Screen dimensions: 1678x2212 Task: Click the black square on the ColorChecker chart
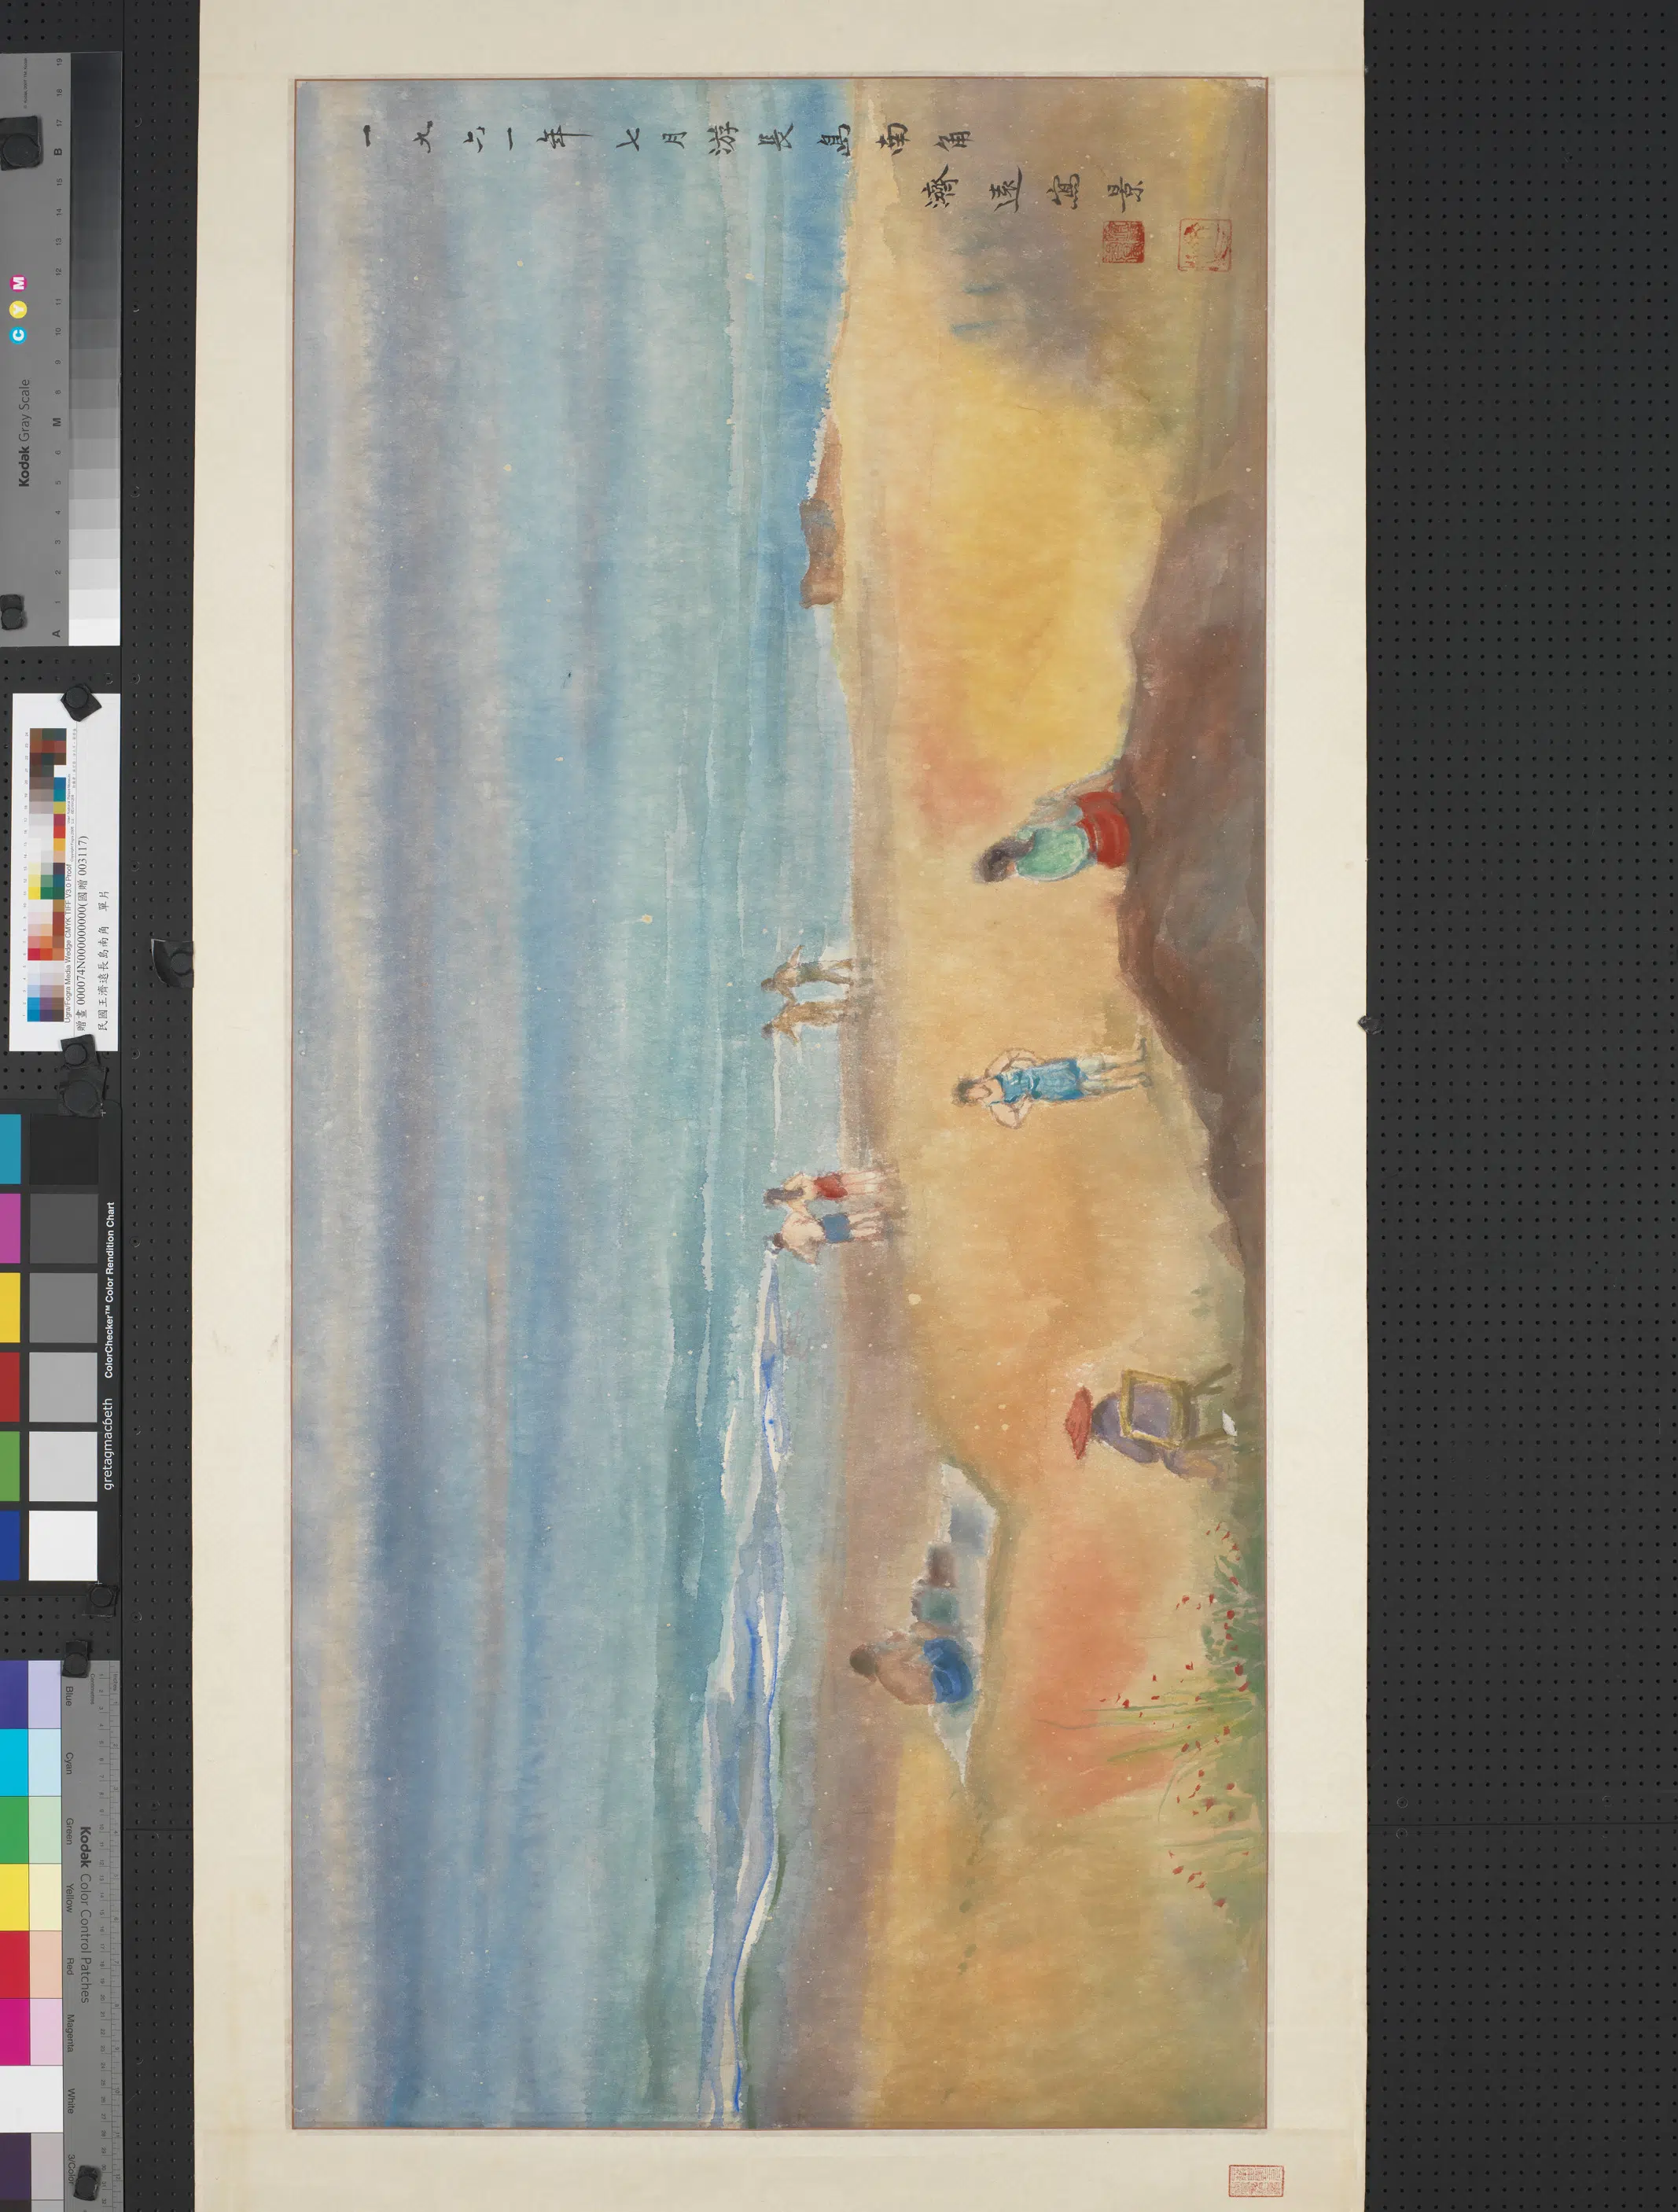point(63,1149)
